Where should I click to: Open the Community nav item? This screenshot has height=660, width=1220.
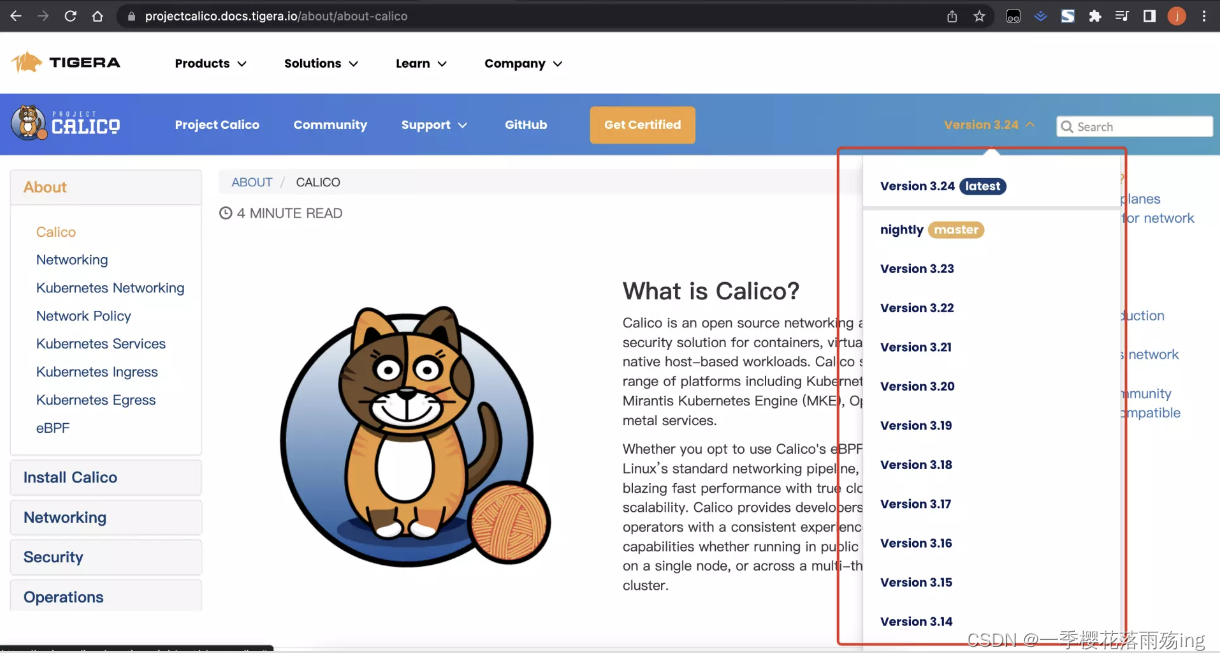[330, 125]
